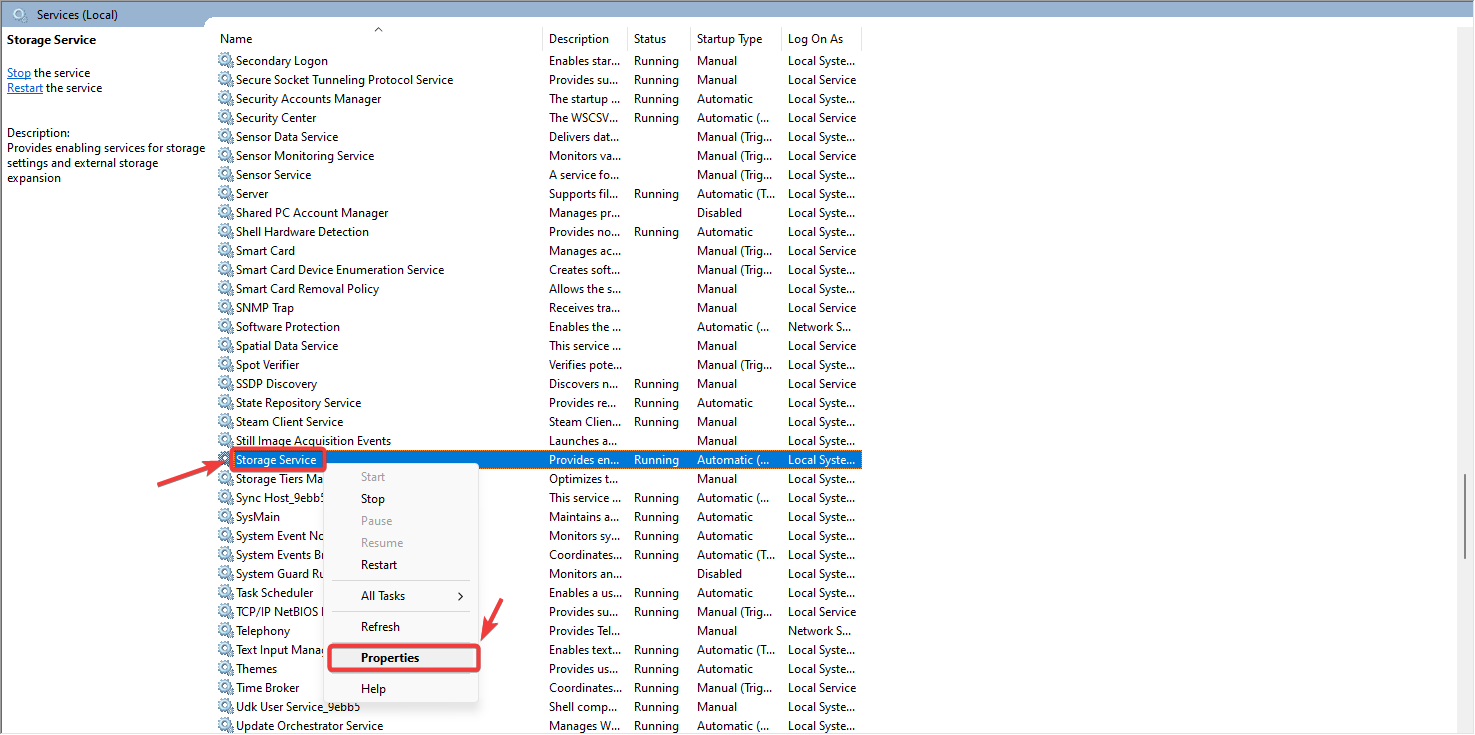Screen dimensions: 1475x735
Task: Click the Services (Local) header icon
Action: 20,15
